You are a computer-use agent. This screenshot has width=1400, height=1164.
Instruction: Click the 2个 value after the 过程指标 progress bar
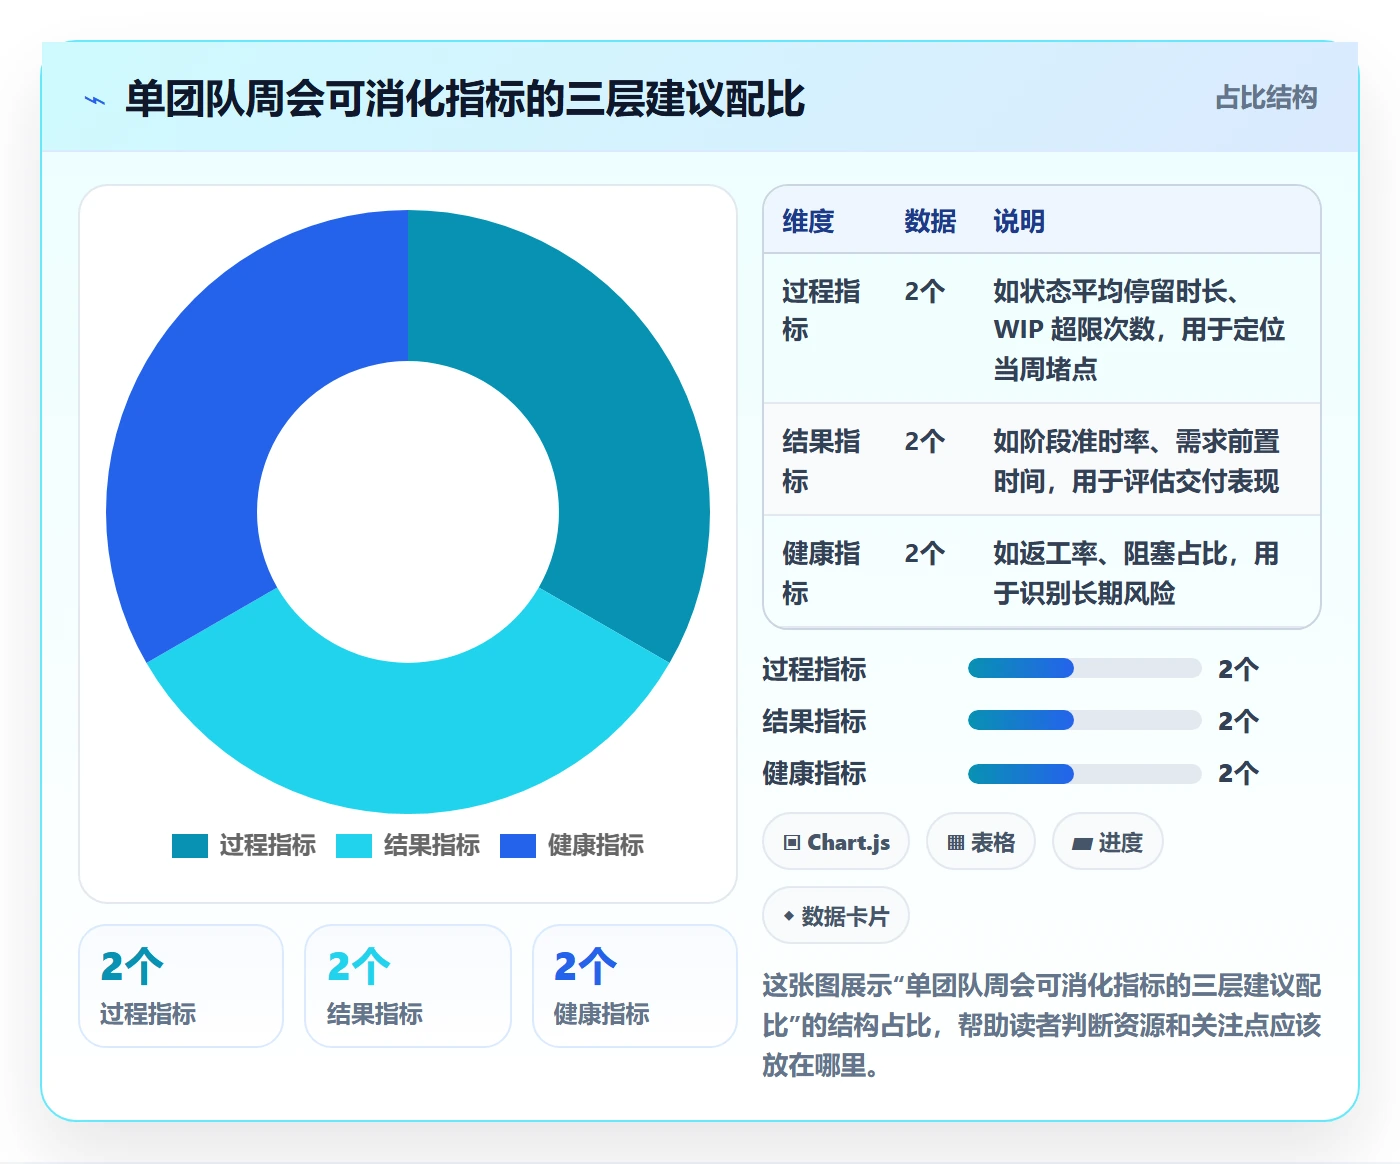point(1238,669)
